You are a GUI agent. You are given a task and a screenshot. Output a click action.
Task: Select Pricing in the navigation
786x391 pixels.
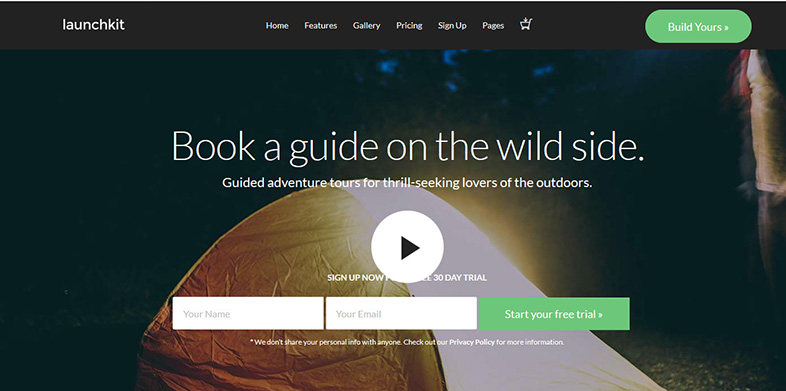409,26
